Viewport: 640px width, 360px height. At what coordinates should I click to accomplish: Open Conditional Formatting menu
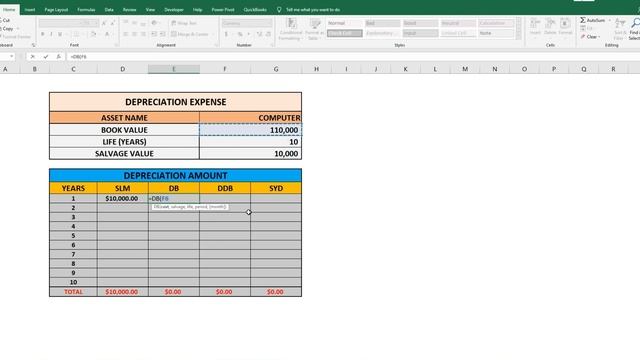290,29
